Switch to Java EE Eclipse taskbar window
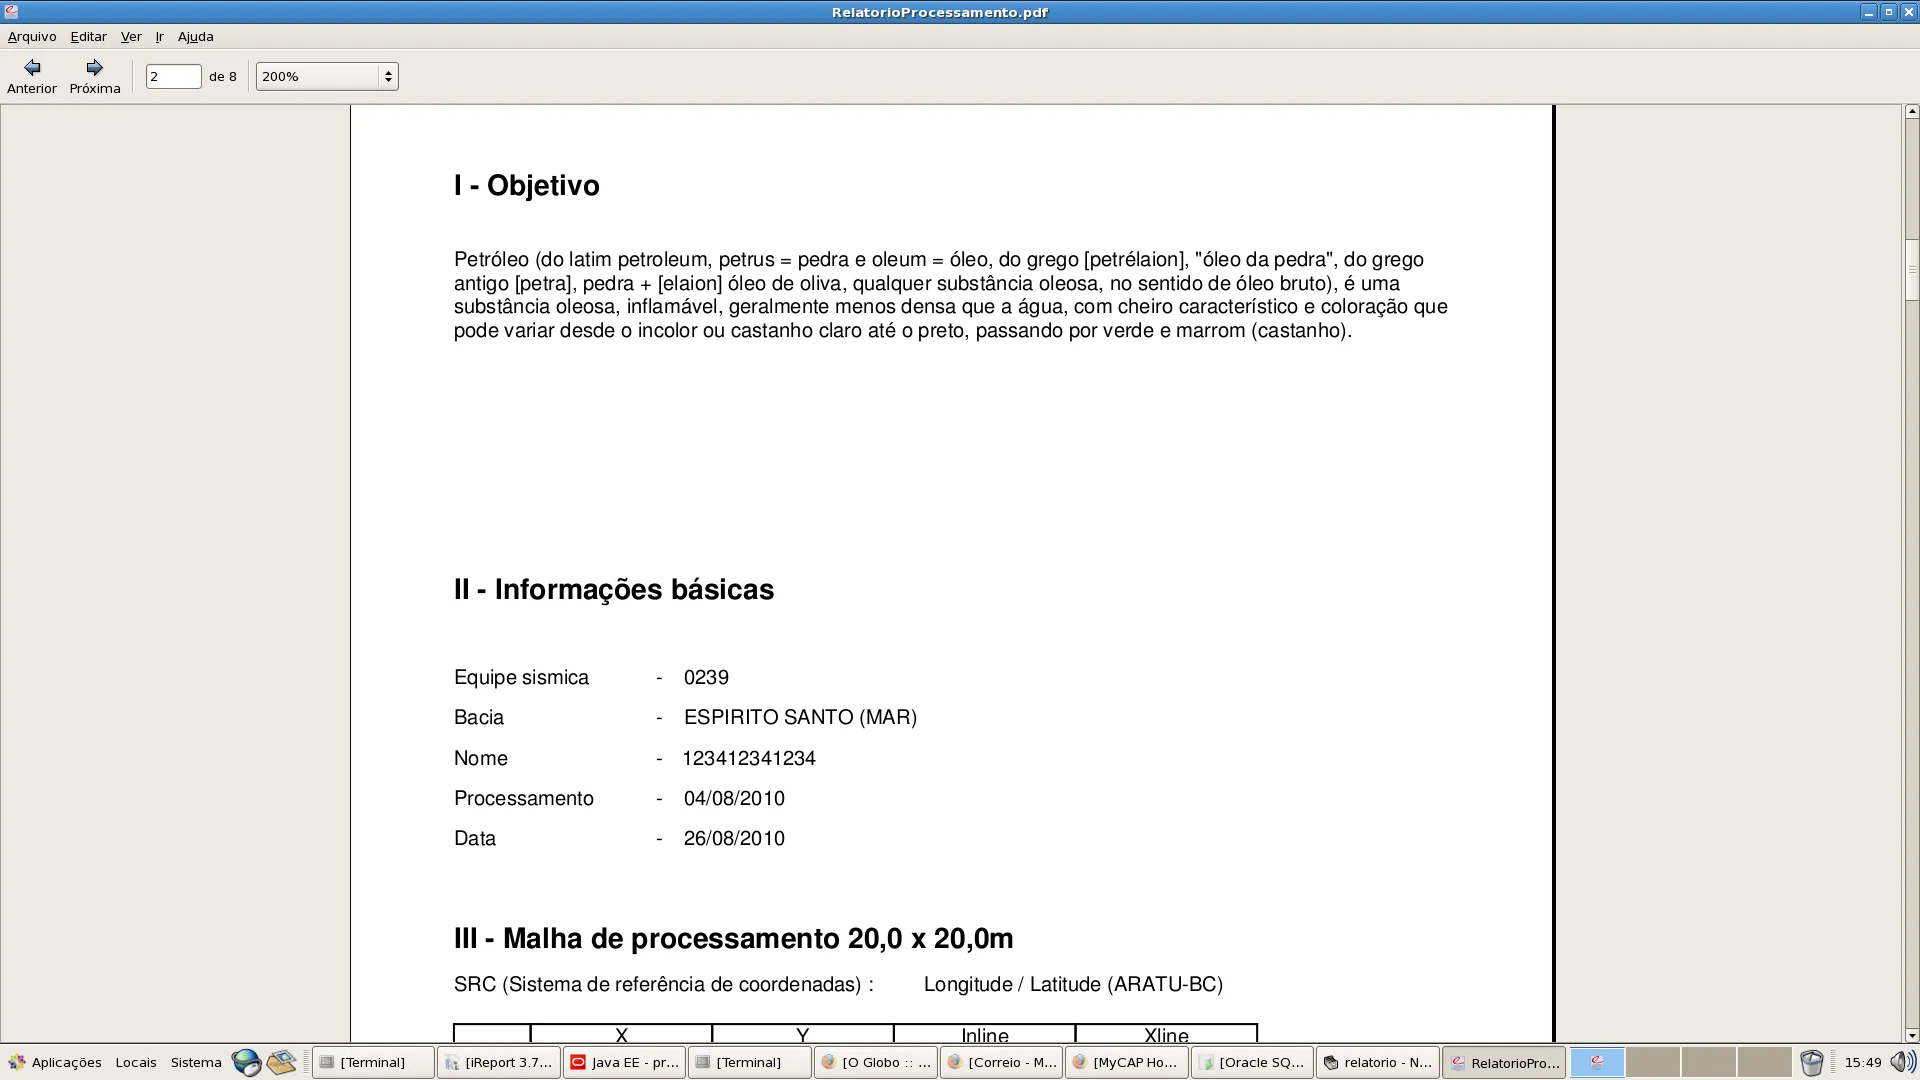The width and height of the screenshot is (1920, 1080). point(624,1062)
